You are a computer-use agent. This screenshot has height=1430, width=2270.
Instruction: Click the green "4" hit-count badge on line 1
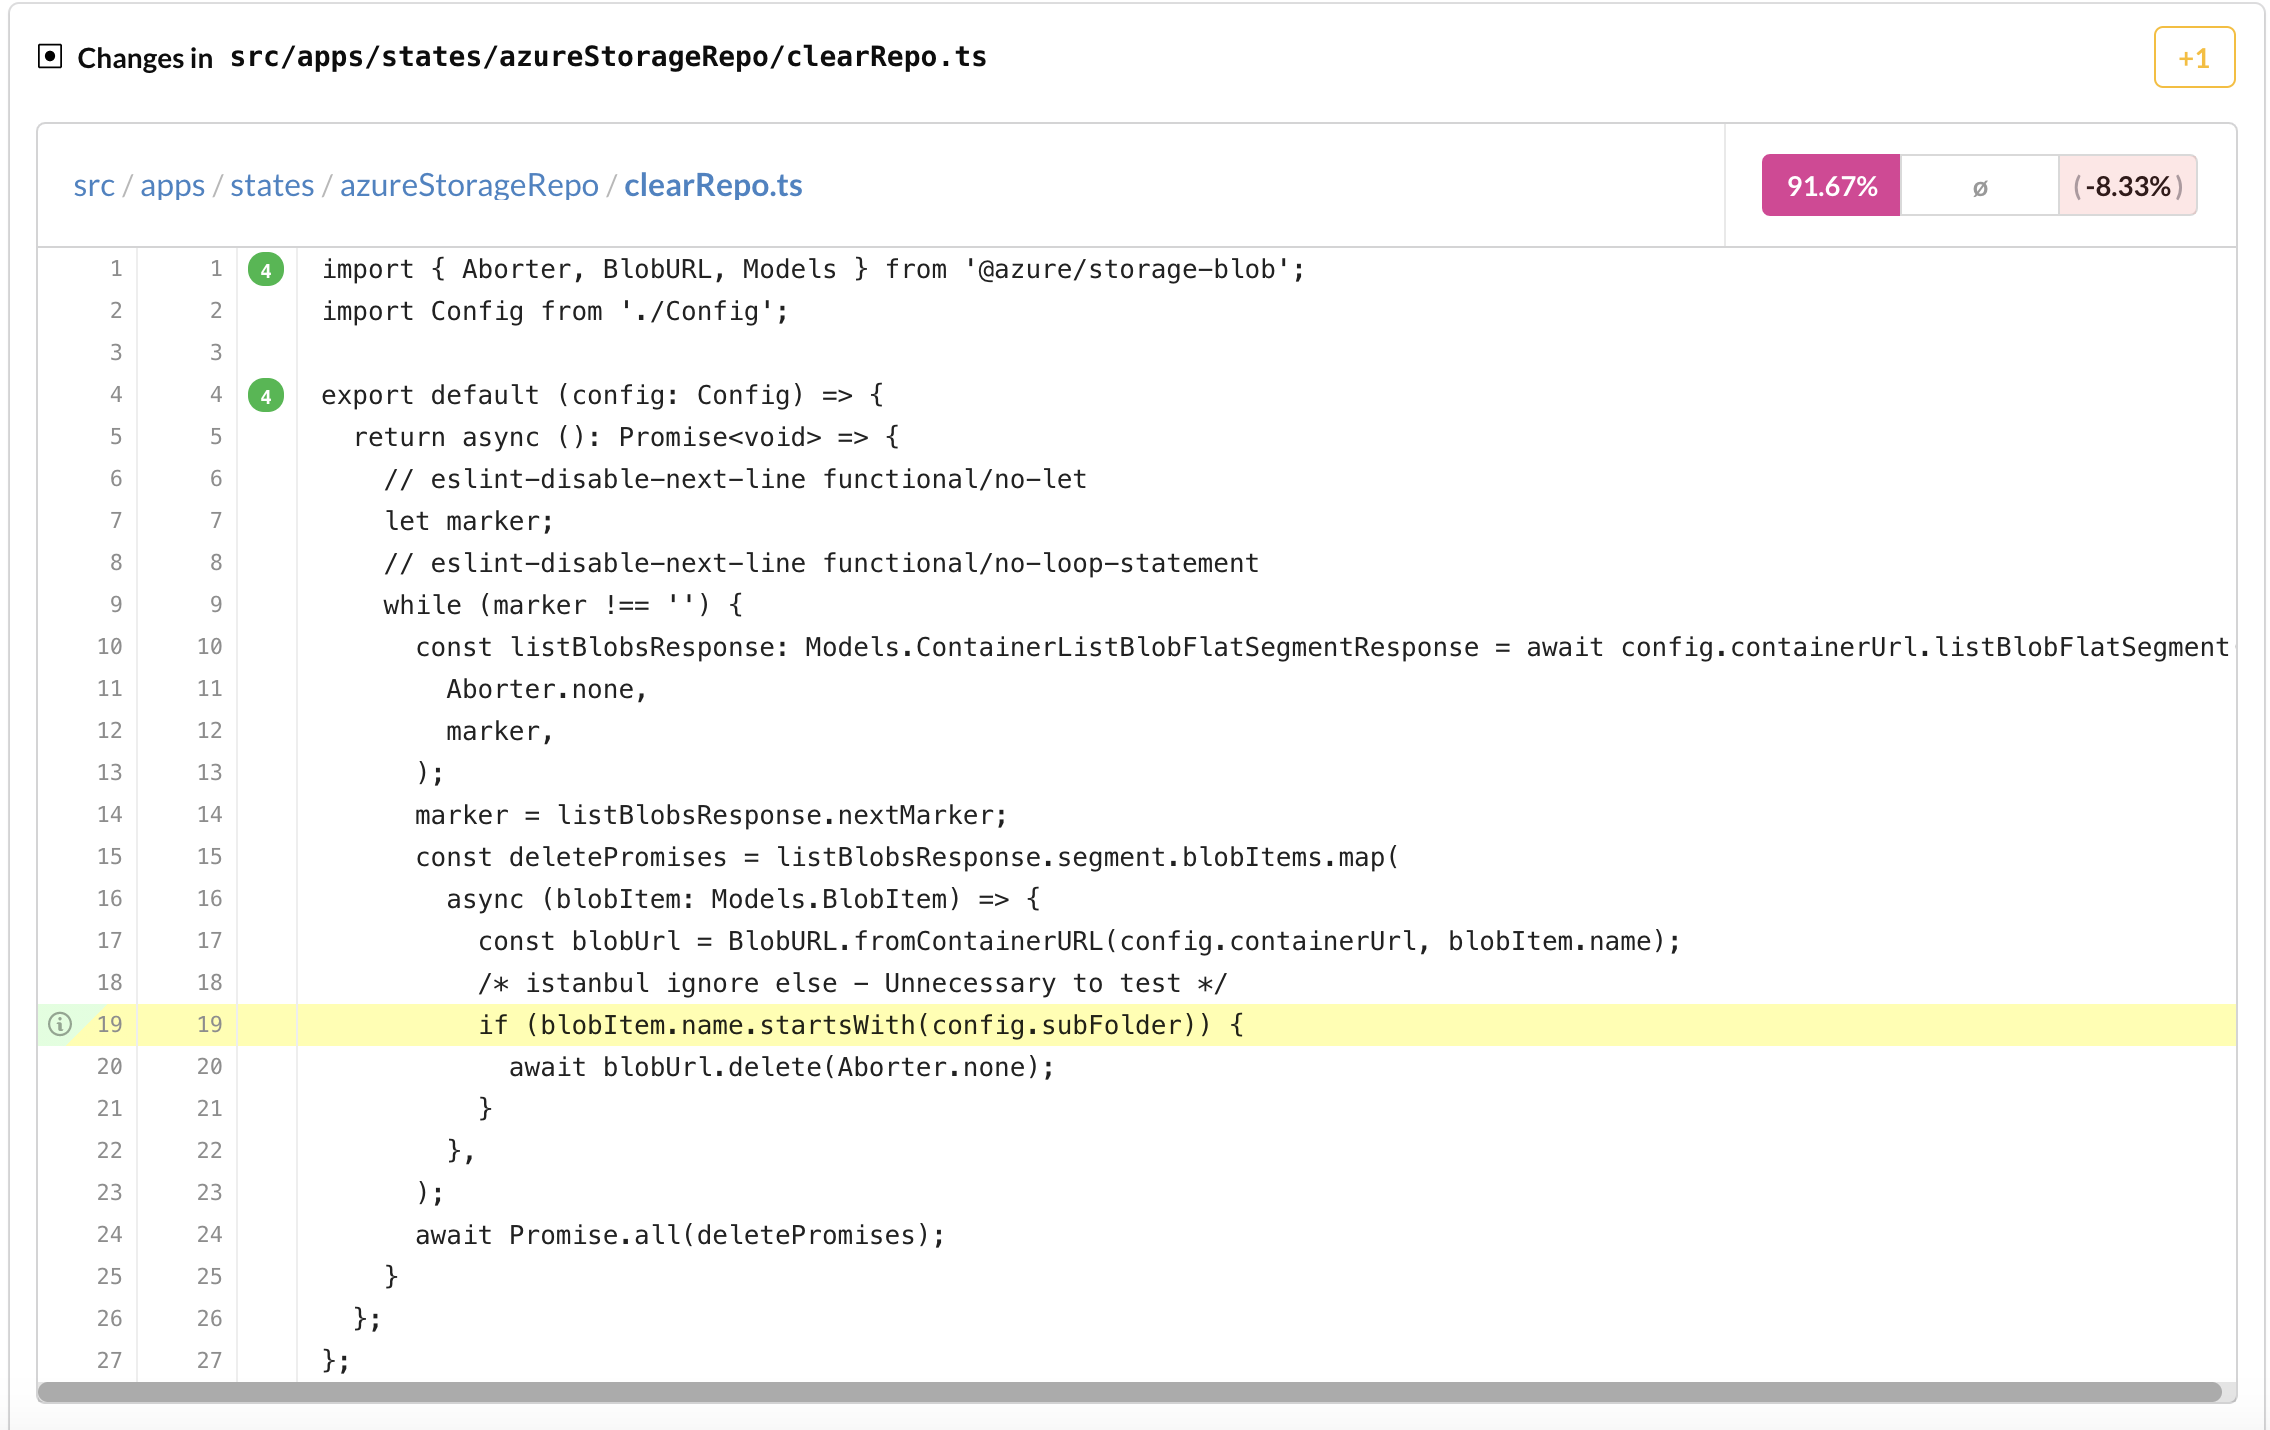tap(265, 268)
